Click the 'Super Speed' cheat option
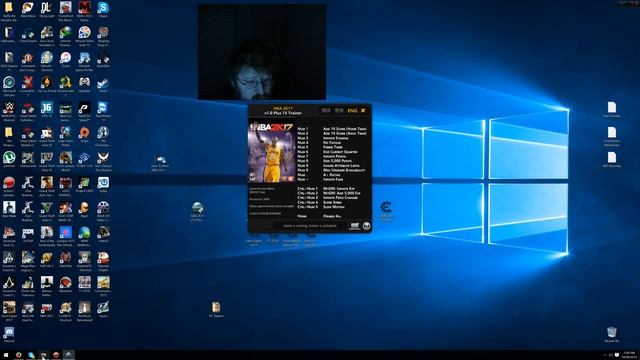Screen dimensions: 640x360 (x=332, y=202)
